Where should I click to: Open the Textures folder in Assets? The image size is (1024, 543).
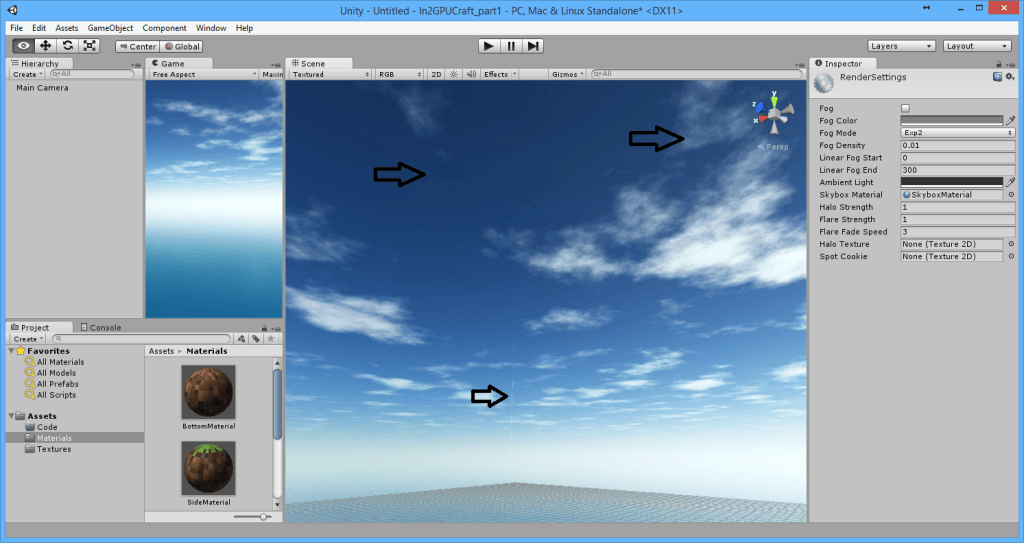click(54, 449)
